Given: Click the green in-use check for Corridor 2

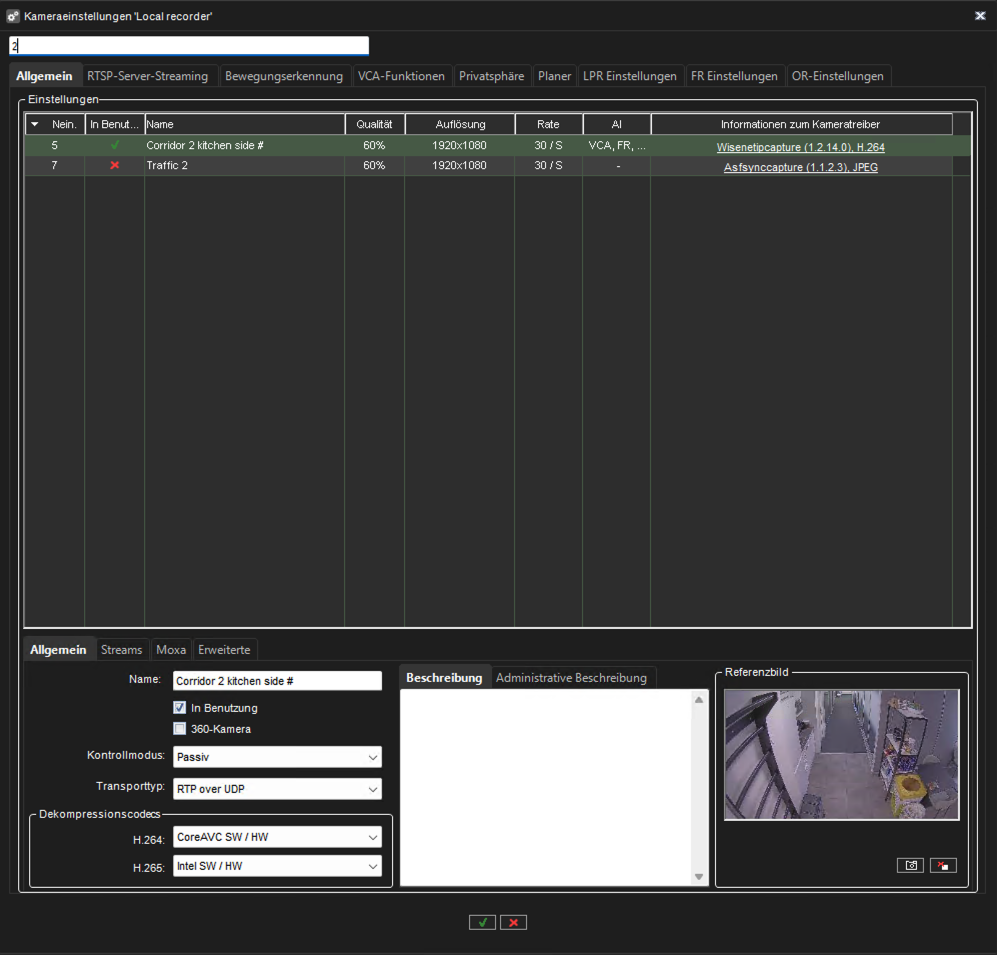Looking at the screenshot, I should 114,144.
